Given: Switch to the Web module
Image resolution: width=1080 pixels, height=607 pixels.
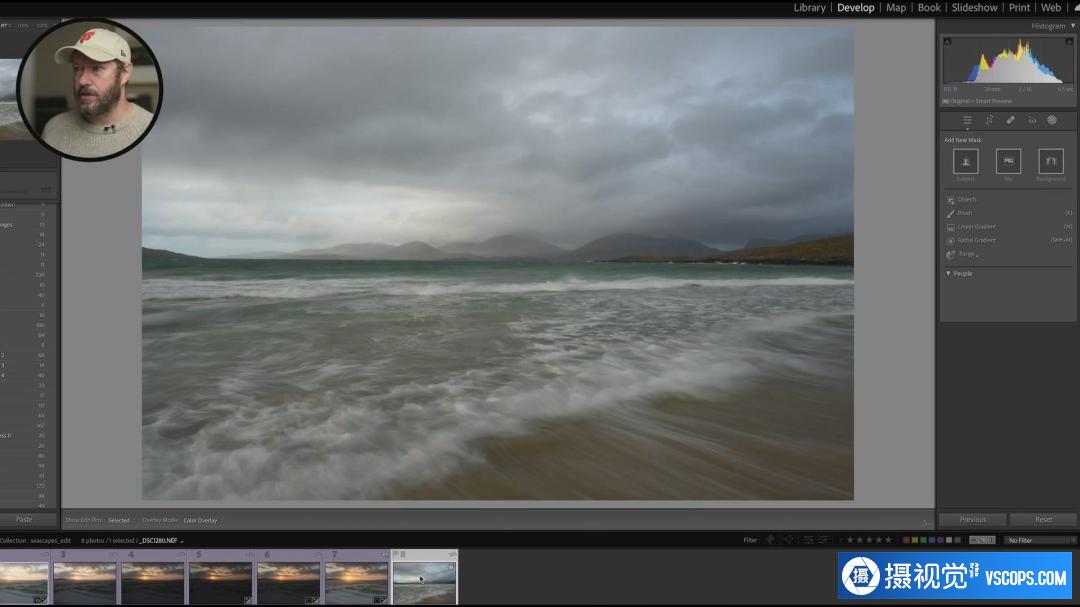Looking at the screenshot, I should tap(1051, 8).
